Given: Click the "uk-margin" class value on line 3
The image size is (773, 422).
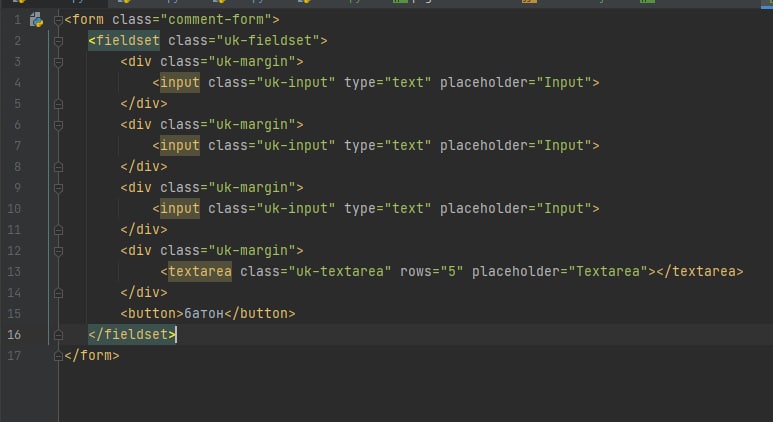Looking at the screenshot, I should [x=251, y=62].
